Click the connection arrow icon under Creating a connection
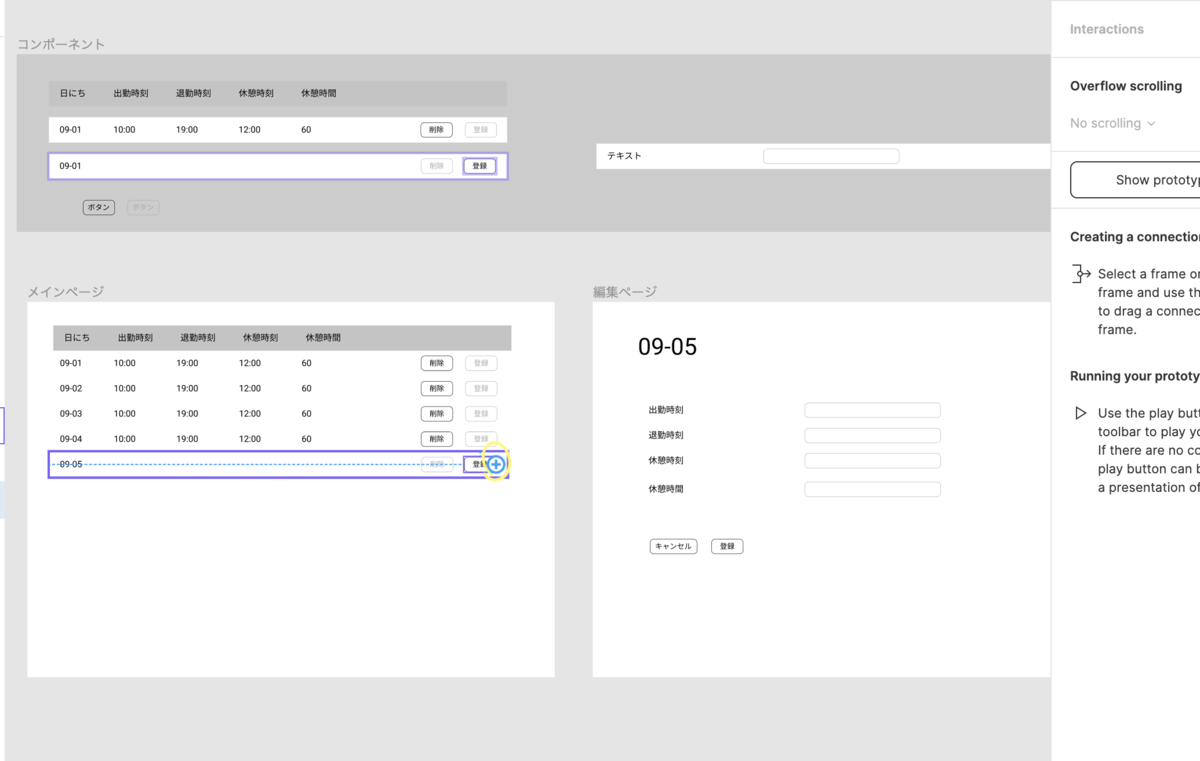The image size is (1200, 761). (1081, 274)
